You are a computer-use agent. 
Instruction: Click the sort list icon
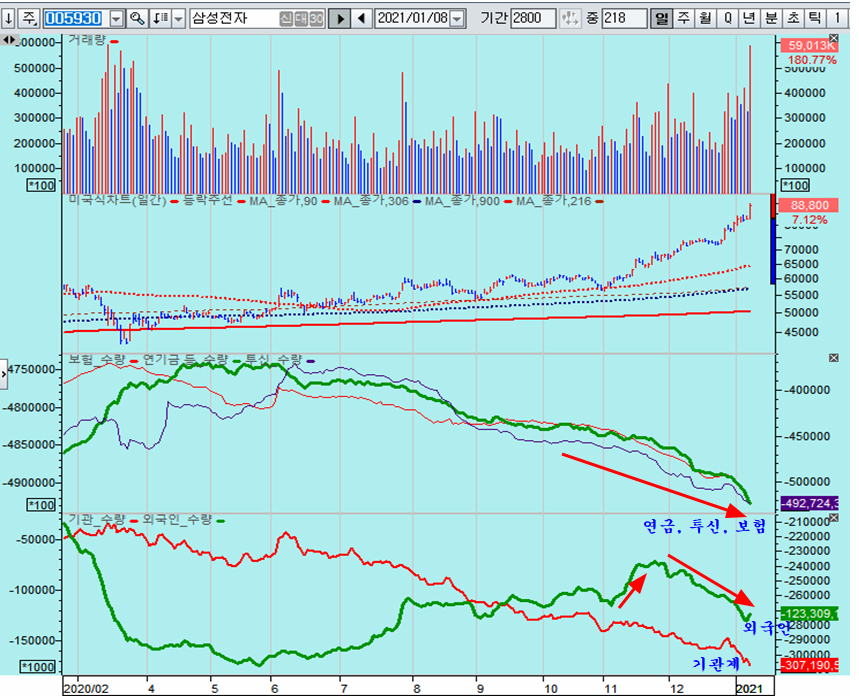tap(160, 19)
